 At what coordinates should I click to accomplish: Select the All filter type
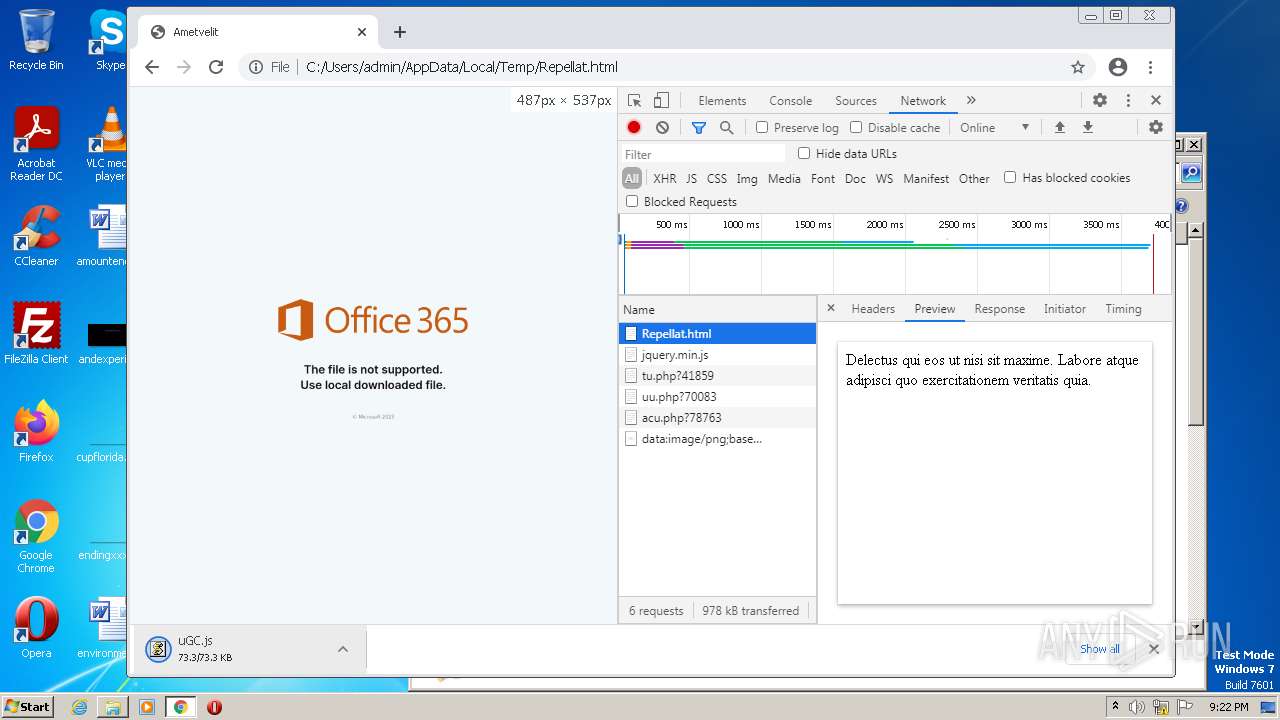click(x=631, y=178)
